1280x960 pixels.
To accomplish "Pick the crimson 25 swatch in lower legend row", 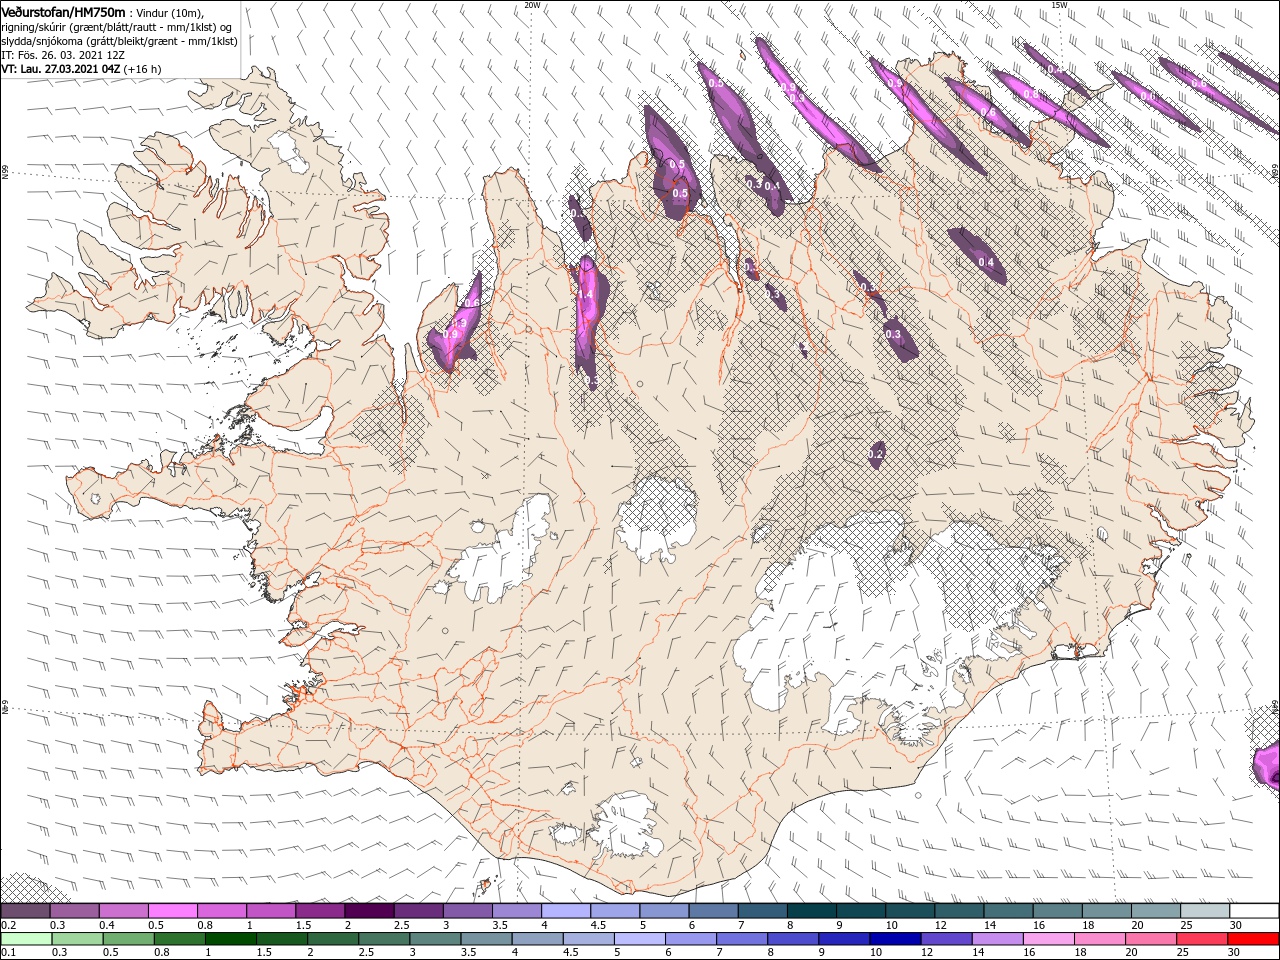I will tap(1200, 939).
